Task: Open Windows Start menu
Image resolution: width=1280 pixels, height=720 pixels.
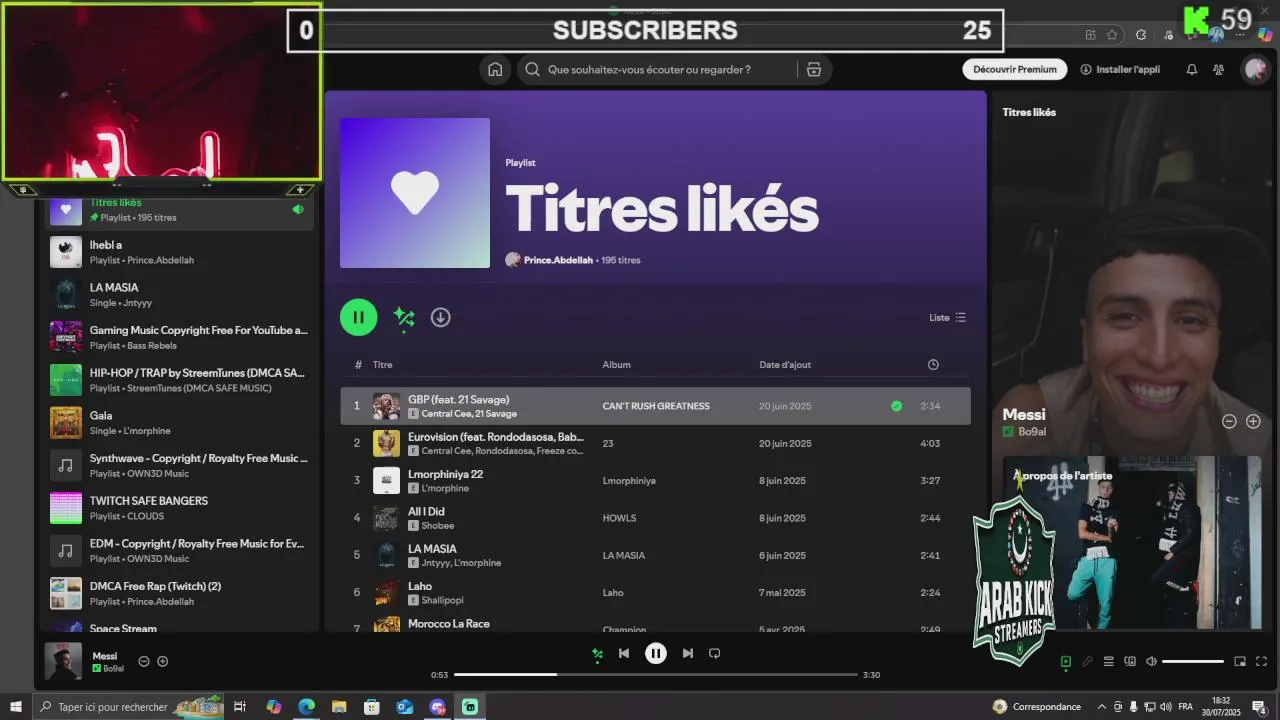Action: click(x=16, y=707)
